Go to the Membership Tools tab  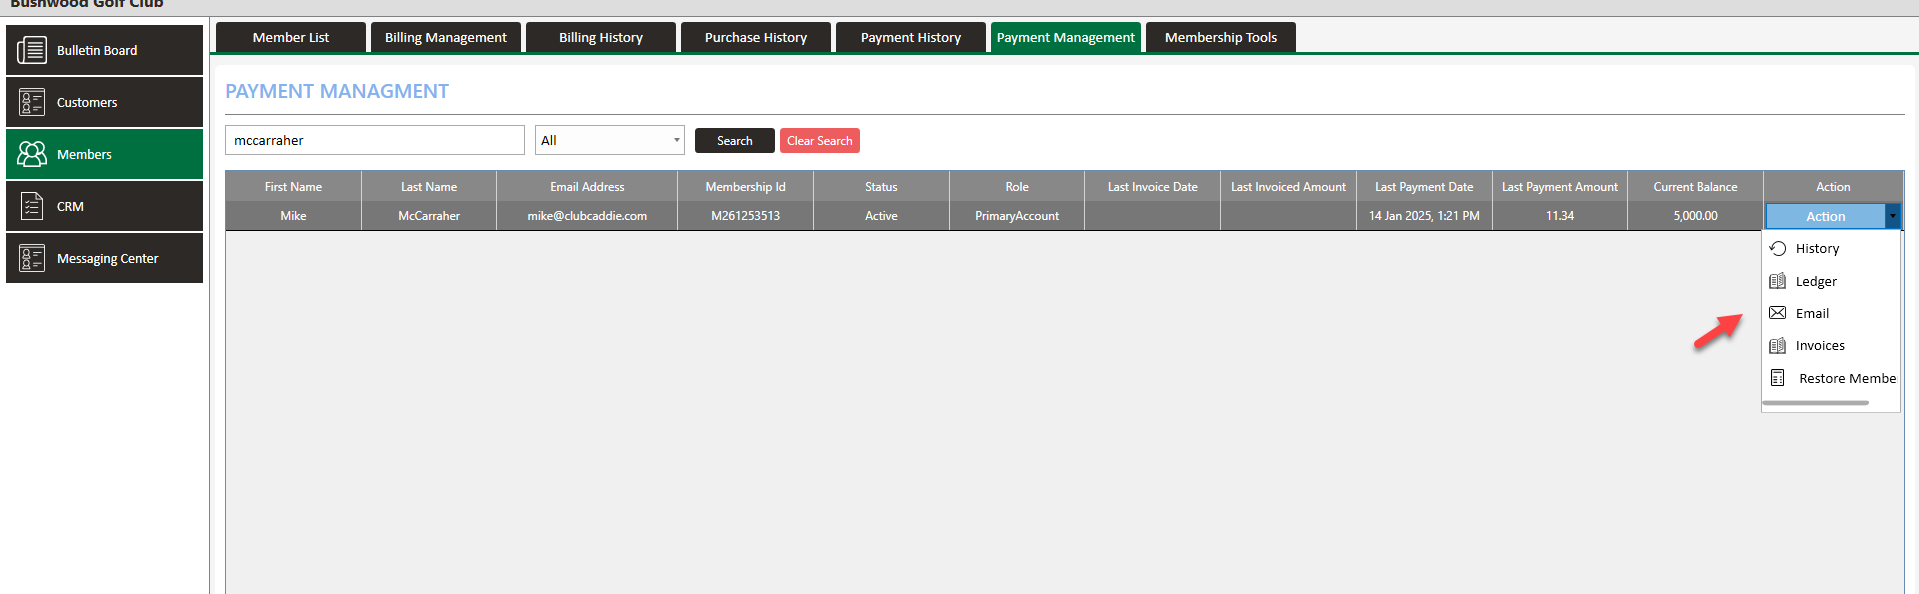[x=1220, y=37]
